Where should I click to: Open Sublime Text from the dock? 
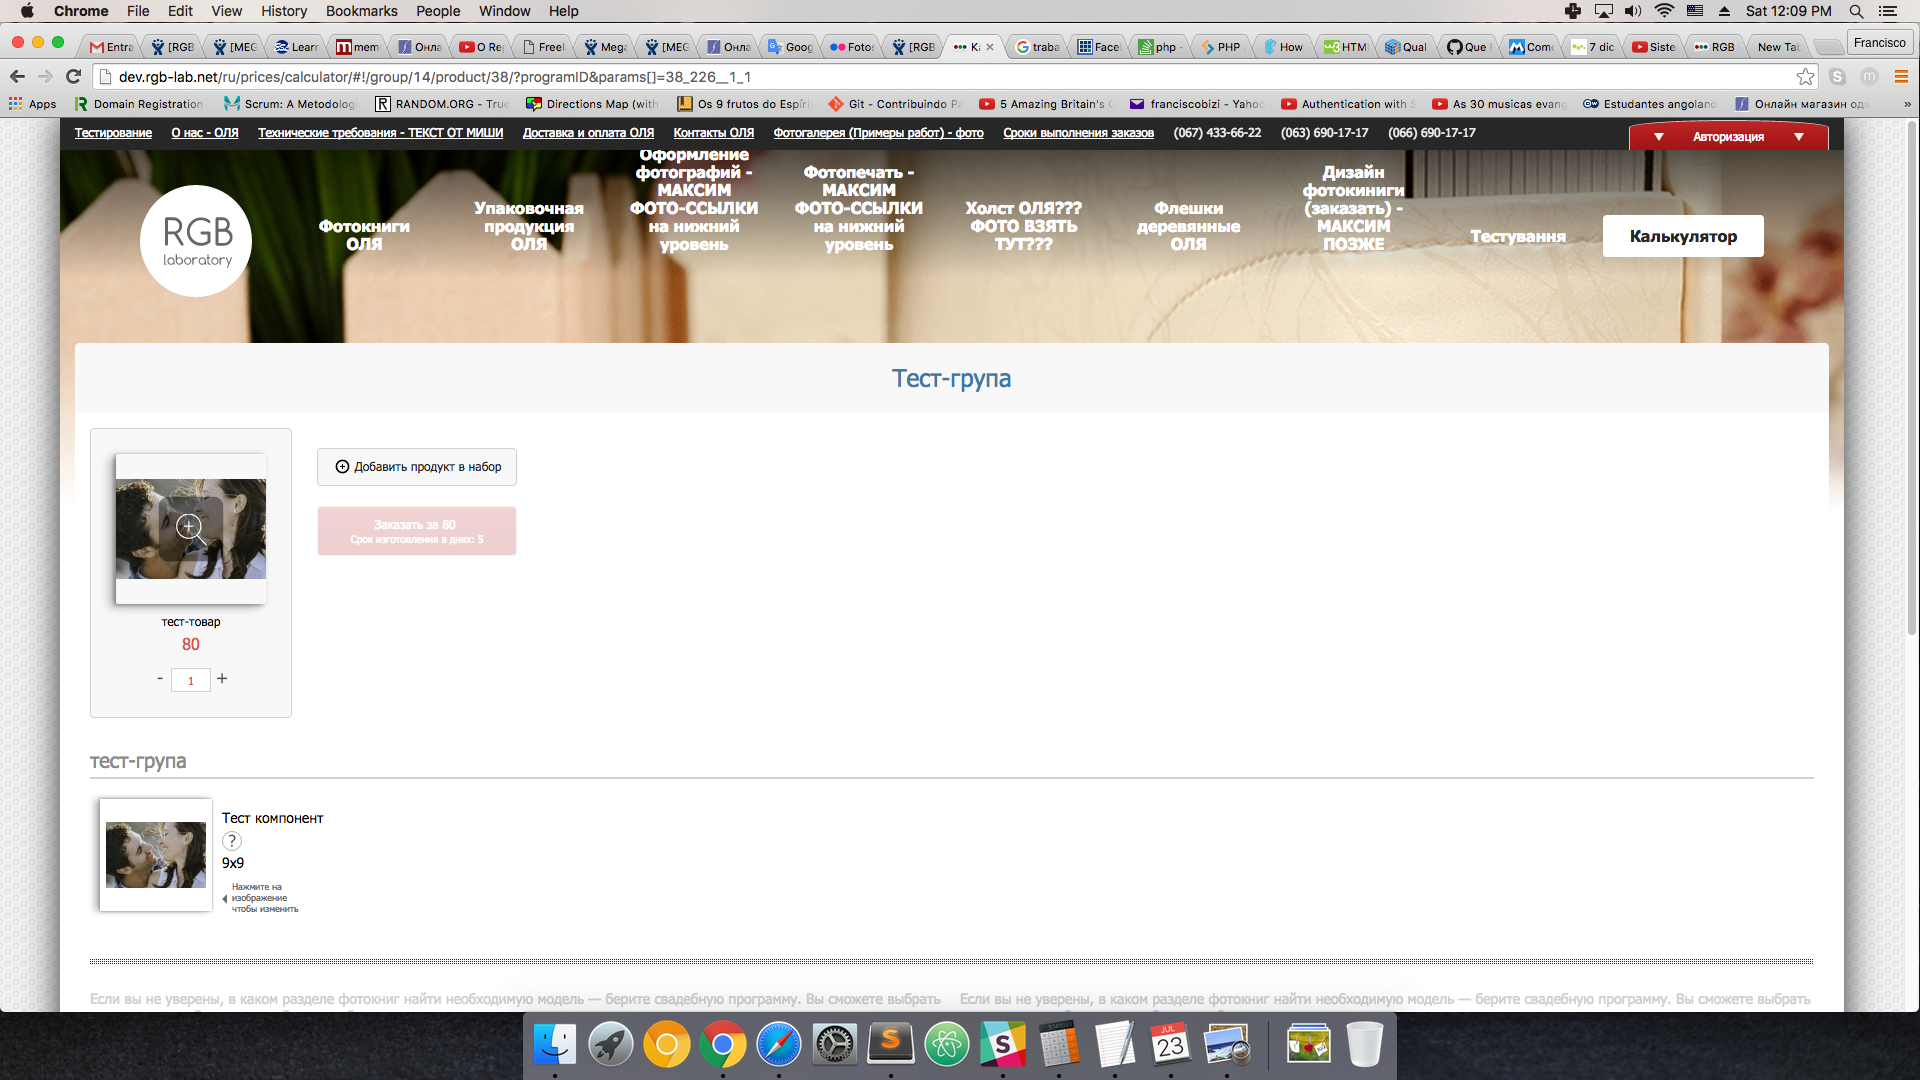click(890, 1045)
